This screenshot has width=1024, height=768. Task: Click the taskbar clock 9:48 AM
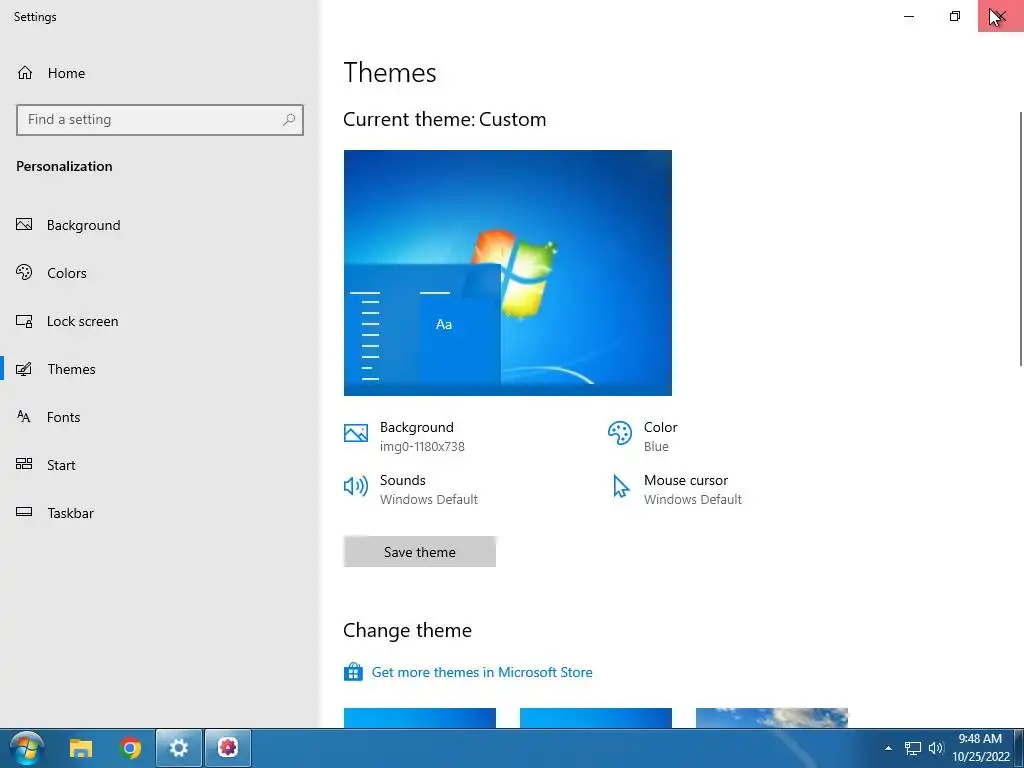(980, 748)
